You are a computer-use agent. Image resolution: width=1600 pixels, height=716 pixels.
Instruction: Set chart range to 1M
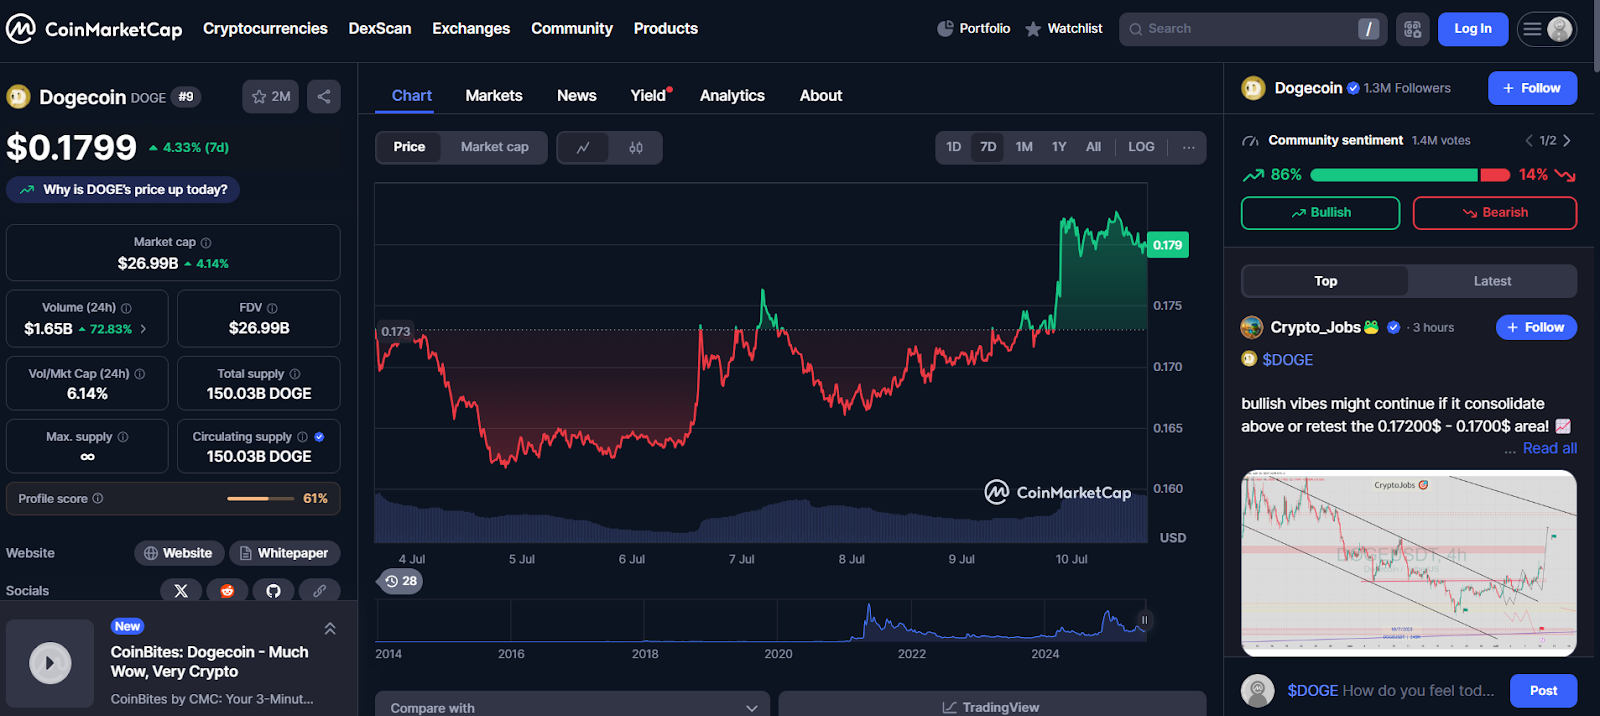pos(1024,147)
